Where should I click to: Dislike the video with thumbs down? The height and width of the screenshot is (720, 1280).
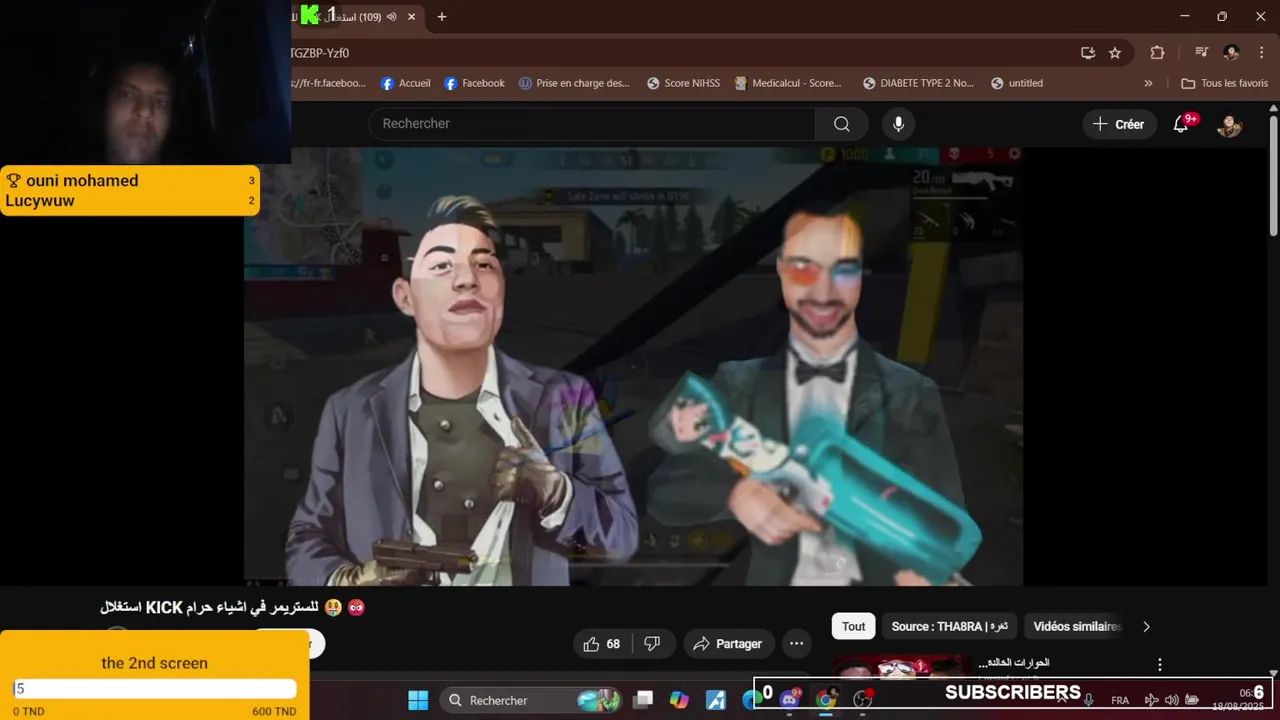pyautogui.click(x=652, y=644)
